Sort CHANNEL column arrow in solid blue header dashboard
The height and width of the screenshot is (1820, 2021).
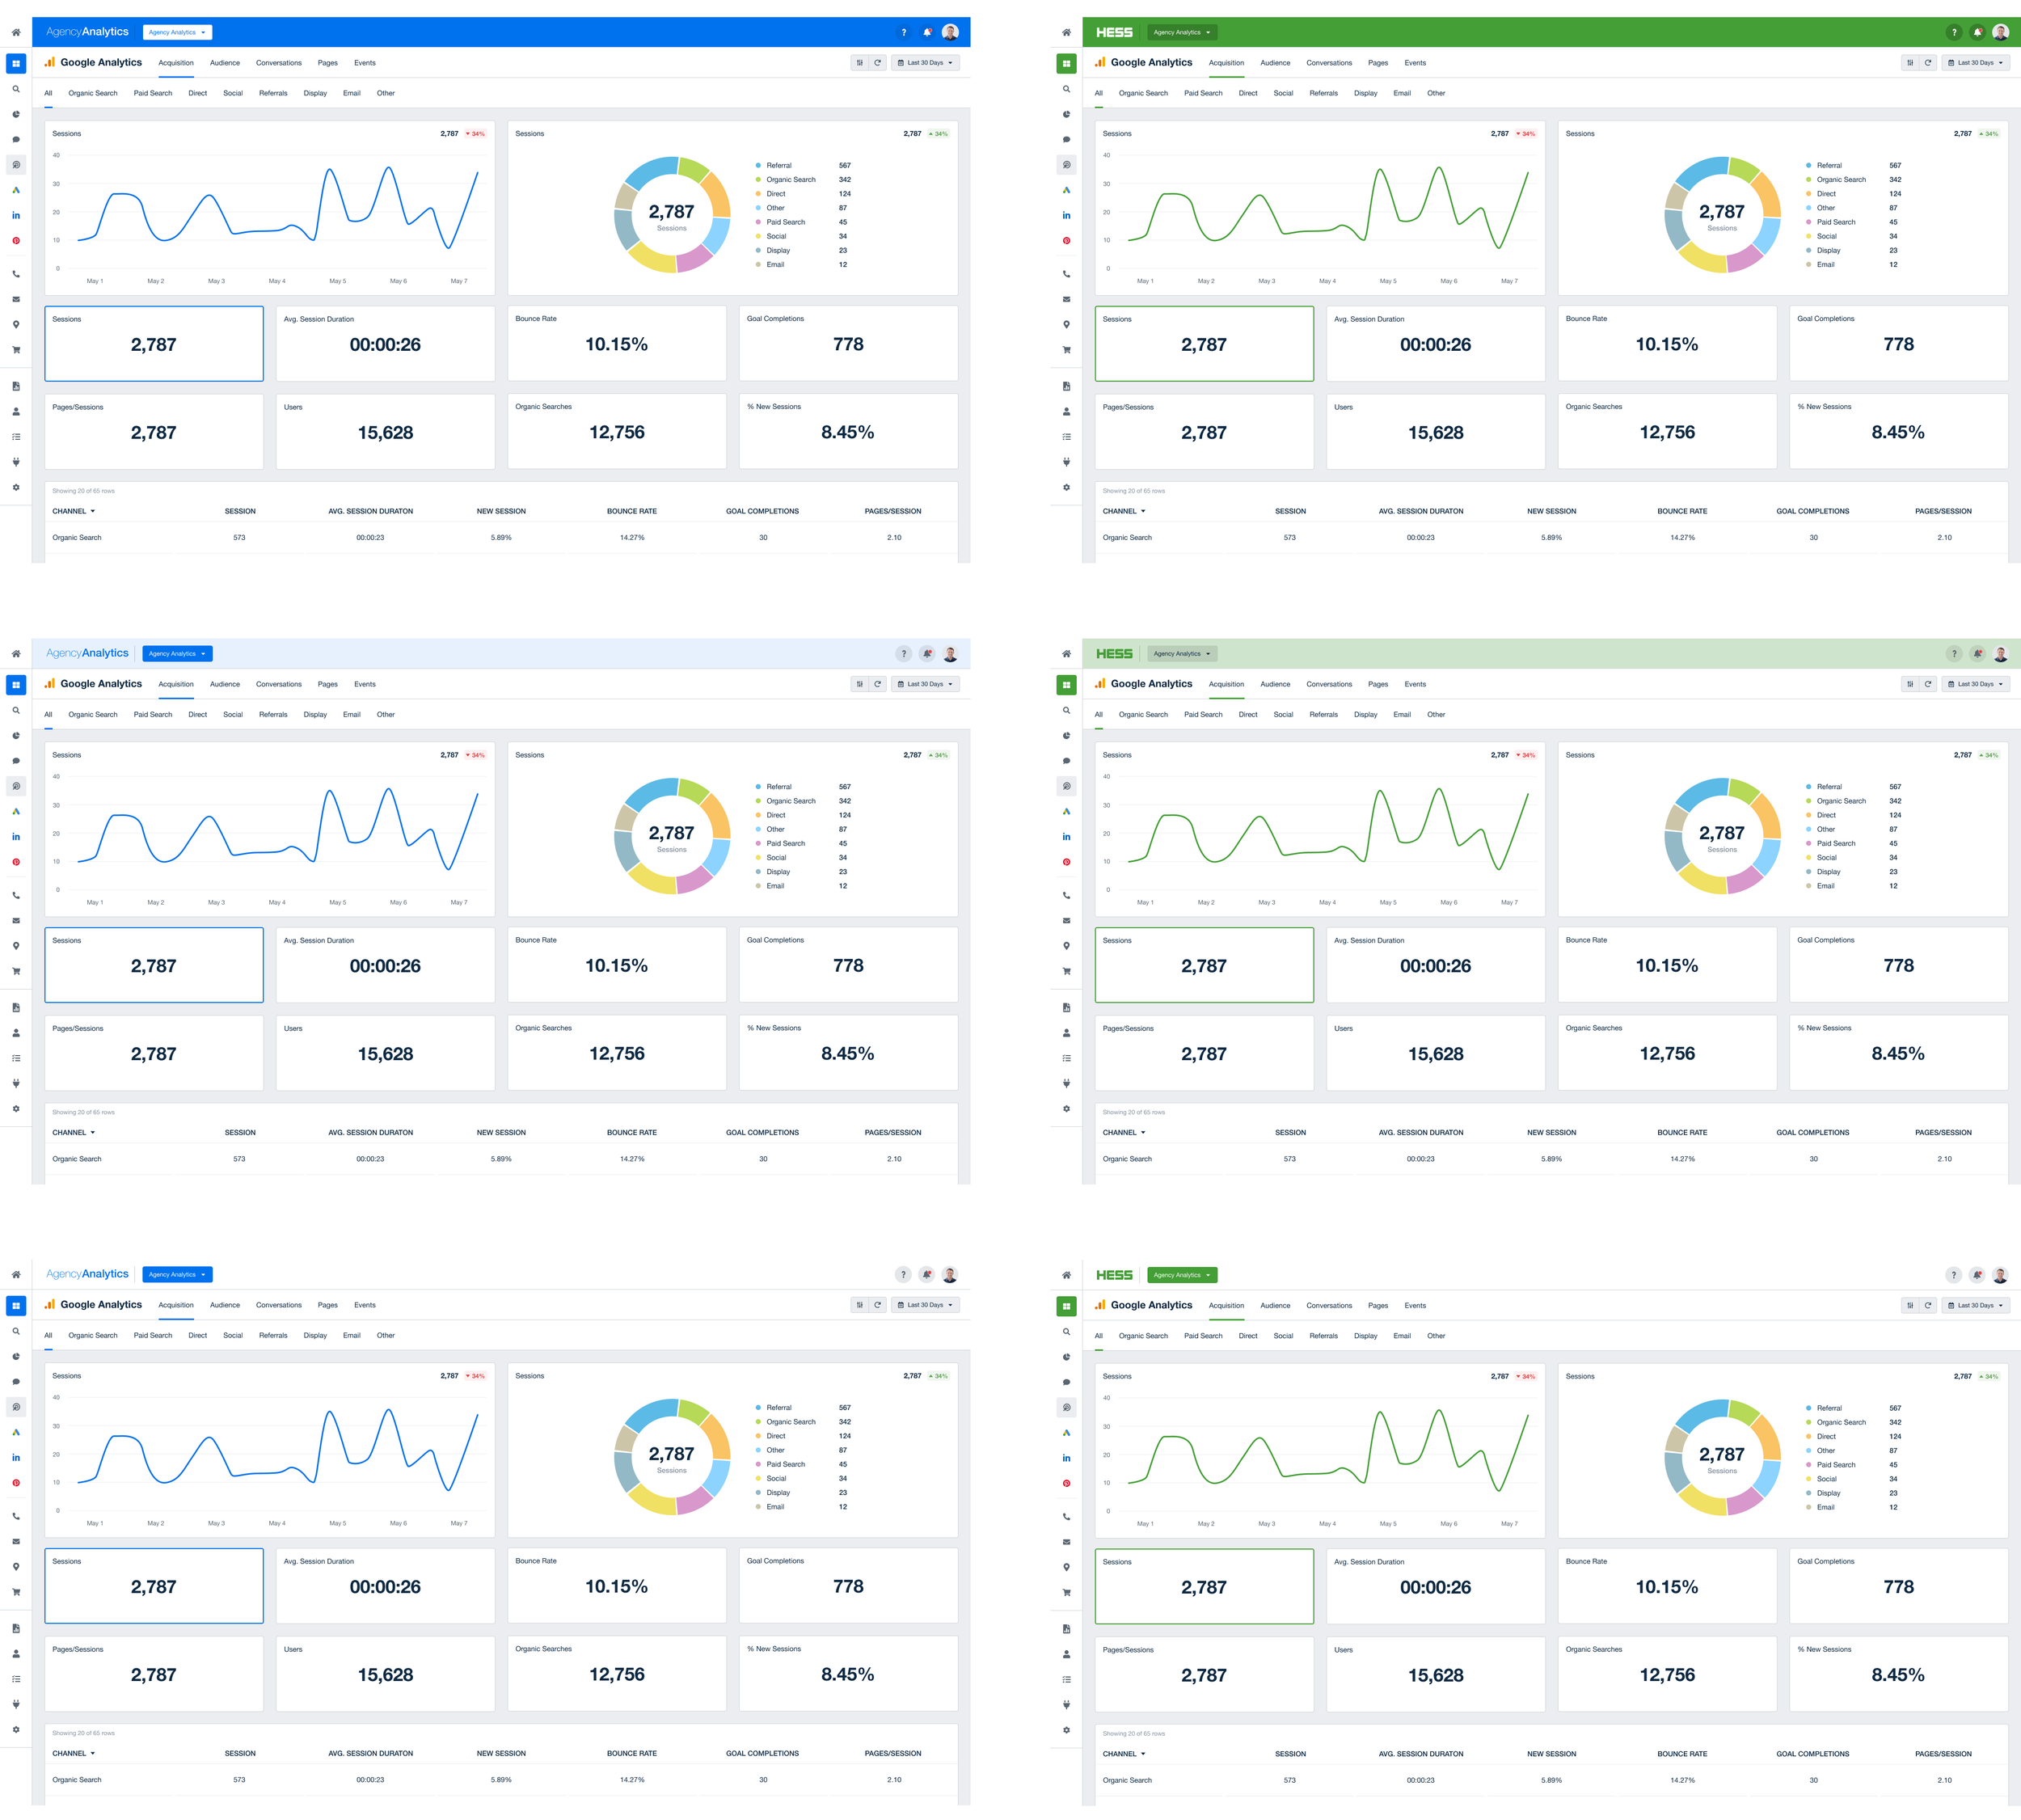(x=93, y=511)
